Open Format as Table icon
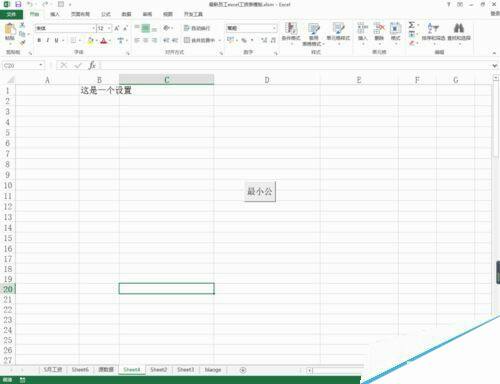 (313, 28)
